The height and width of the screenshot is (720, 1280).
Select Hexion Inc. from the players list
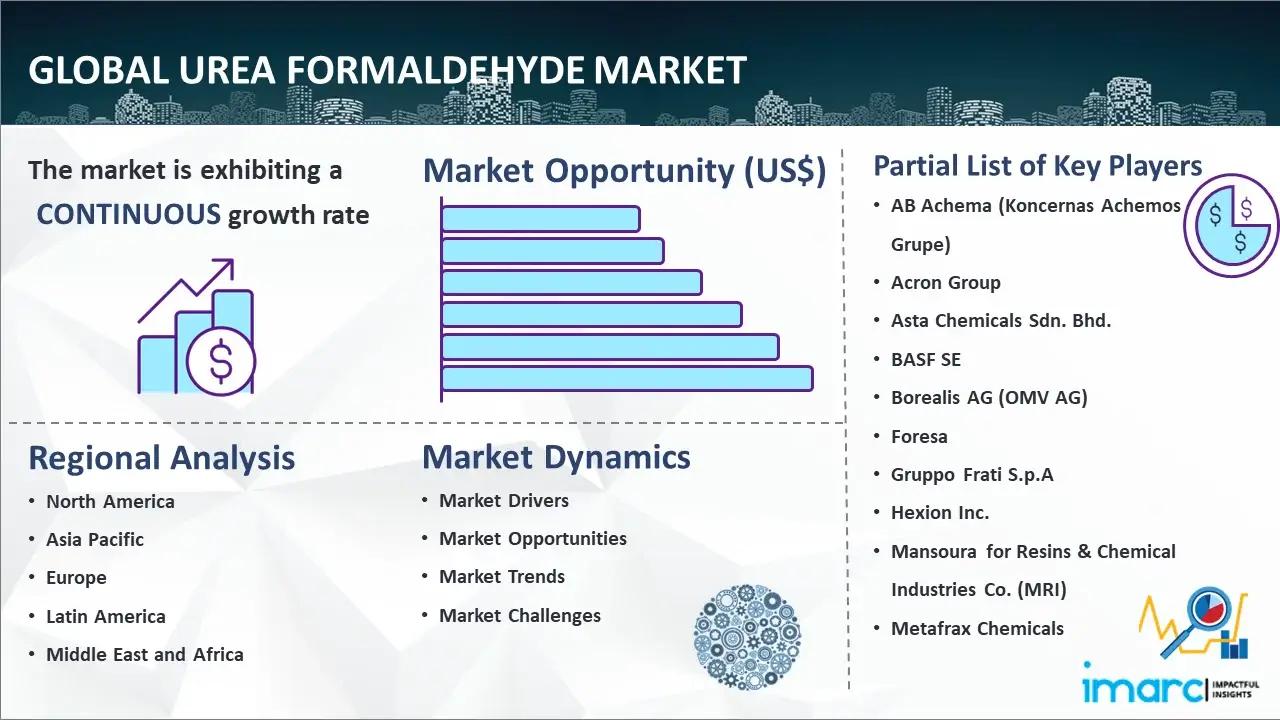pyautogui.click(x=940, y=513)
